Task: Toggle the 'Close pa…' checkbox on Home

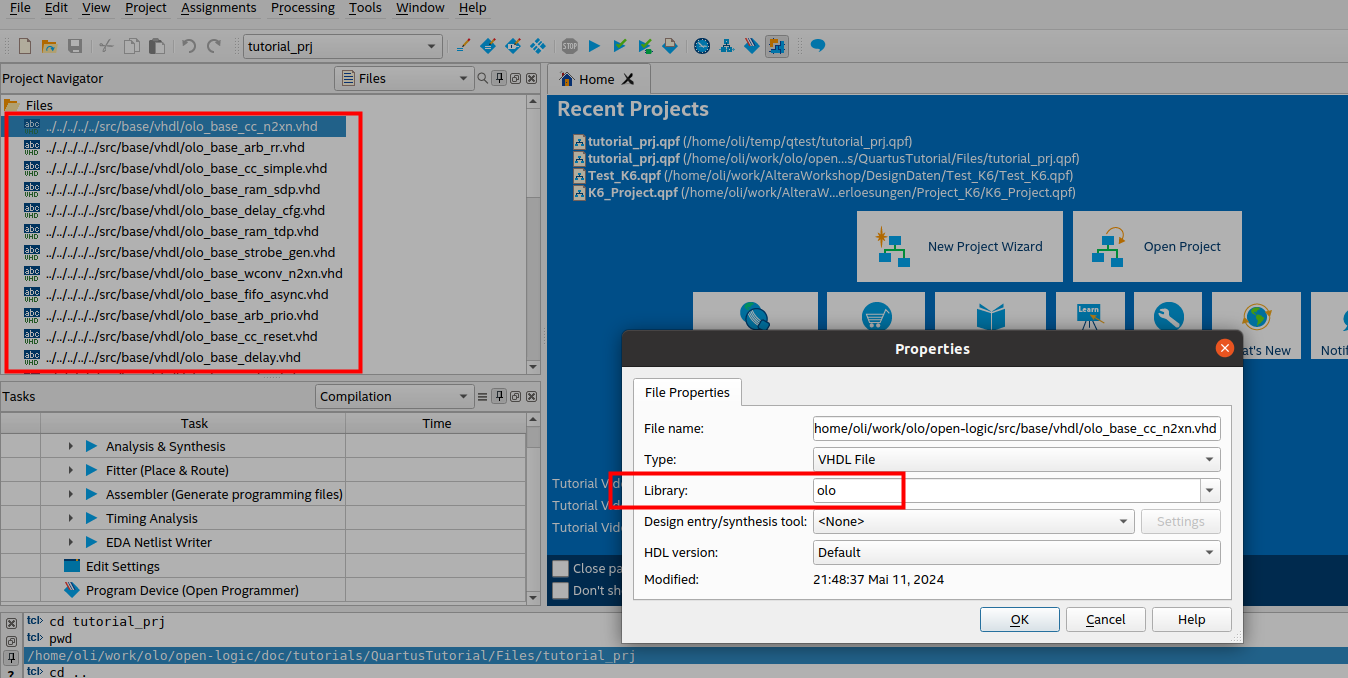Action: click(x=561, y=568)
